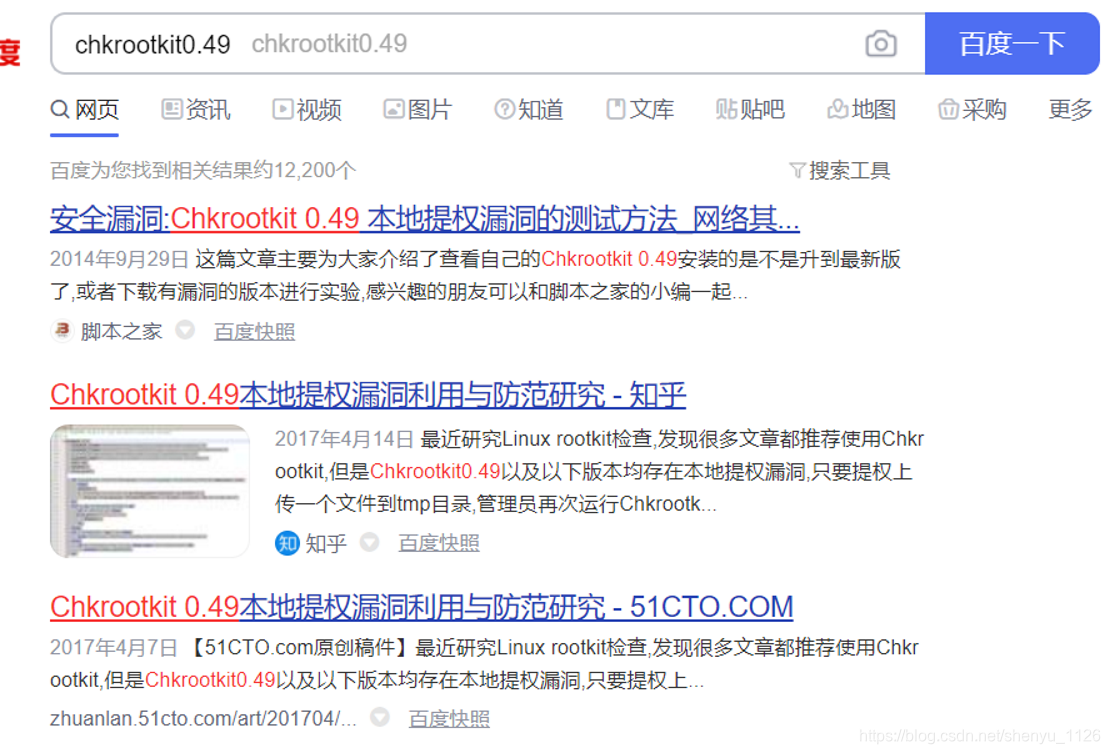The image size is (1110, 754).
Task: Click the 资讯 news icon
Action: coord(171,109)
